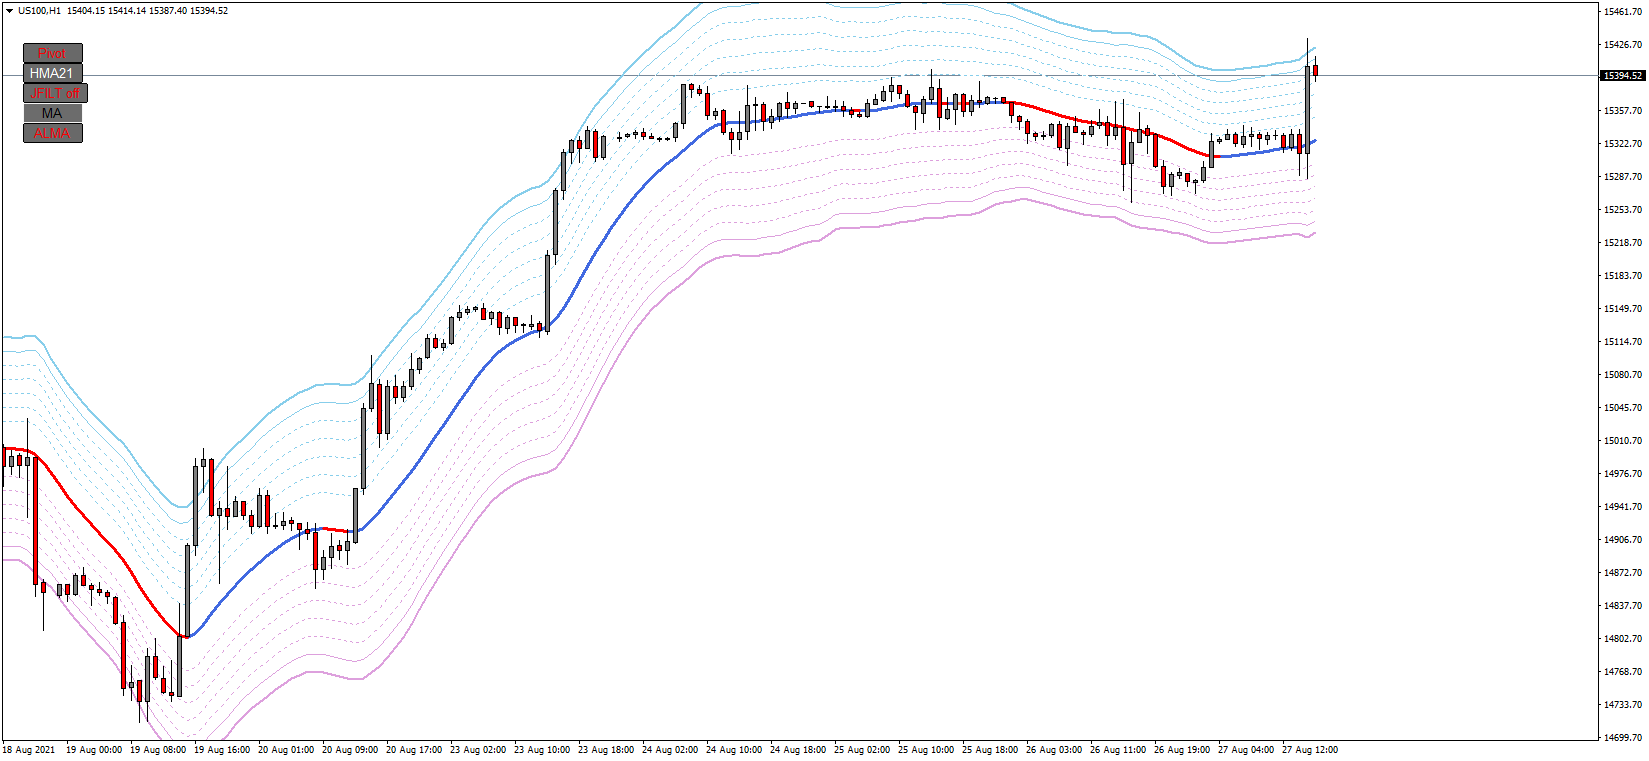Click time axis label '20 Aug 17:00'
Image resolution: width=1649 pixels, height=761 pixels.
414,750
